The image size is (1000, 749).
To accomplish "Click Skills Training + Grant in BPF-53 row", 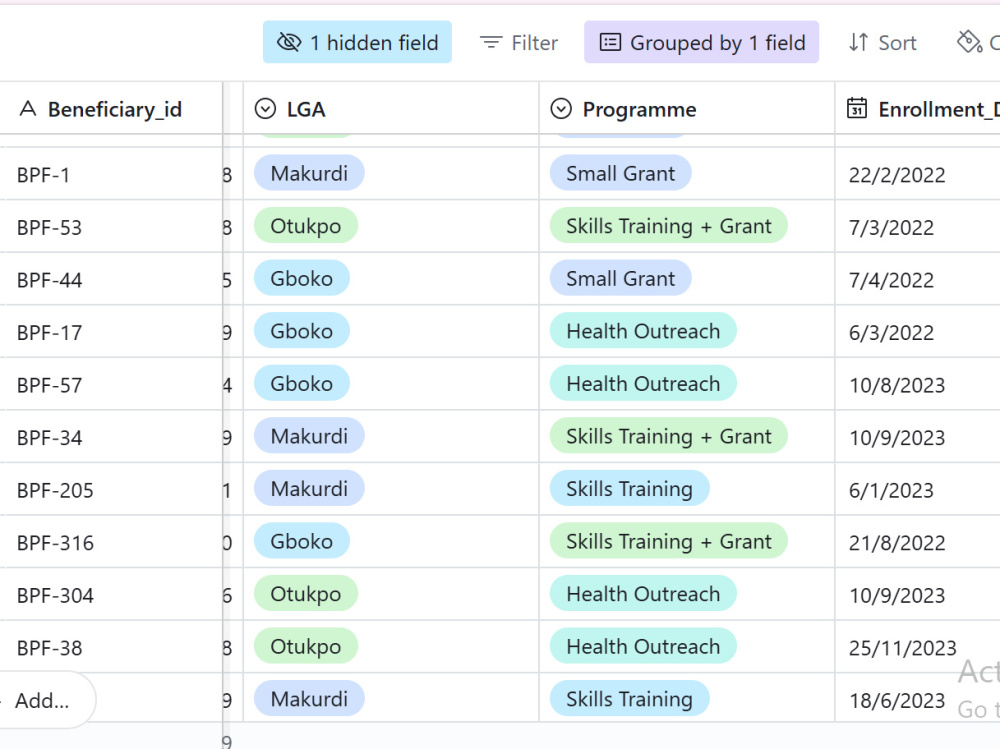I will coord(668,226).
